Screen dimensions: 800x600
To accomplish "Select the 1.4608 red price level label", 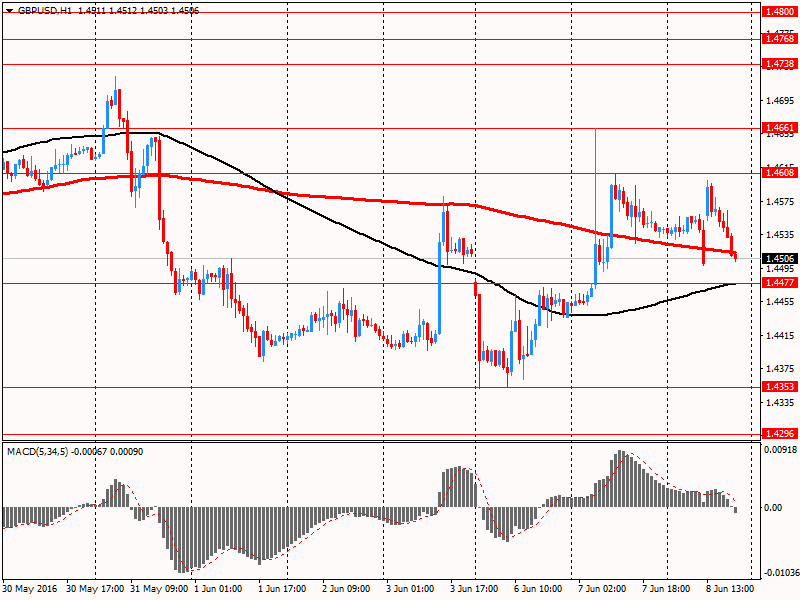I will coord(780,172).
